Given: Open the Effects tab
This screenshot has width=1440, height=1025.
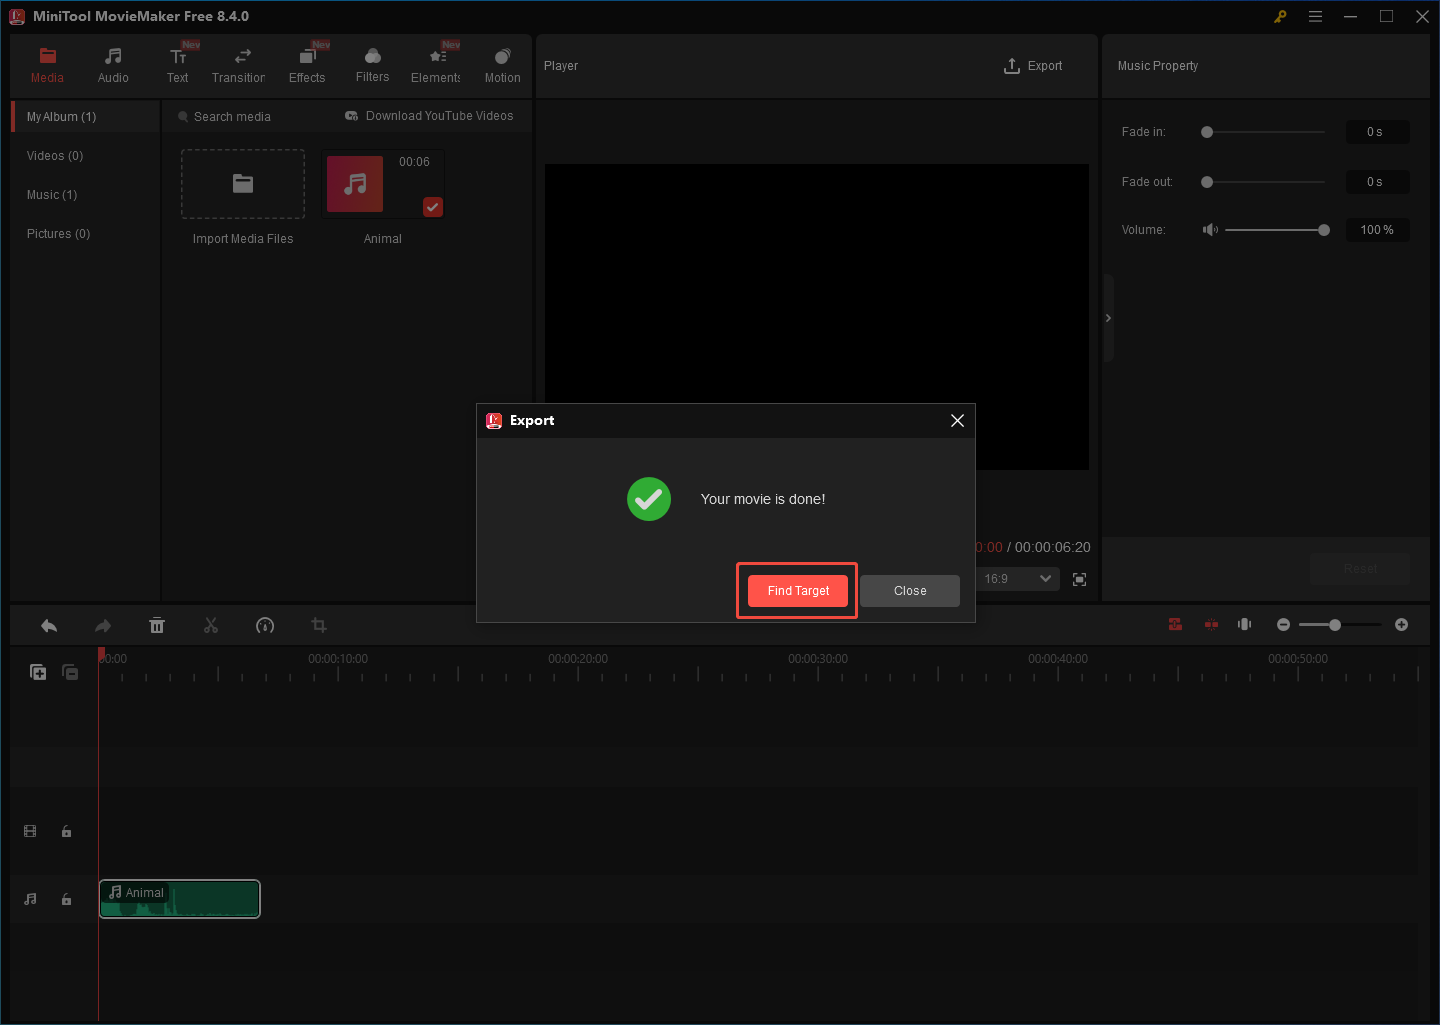Looking at the screenshot, I should pyautogui.click(x=307, y=64).
